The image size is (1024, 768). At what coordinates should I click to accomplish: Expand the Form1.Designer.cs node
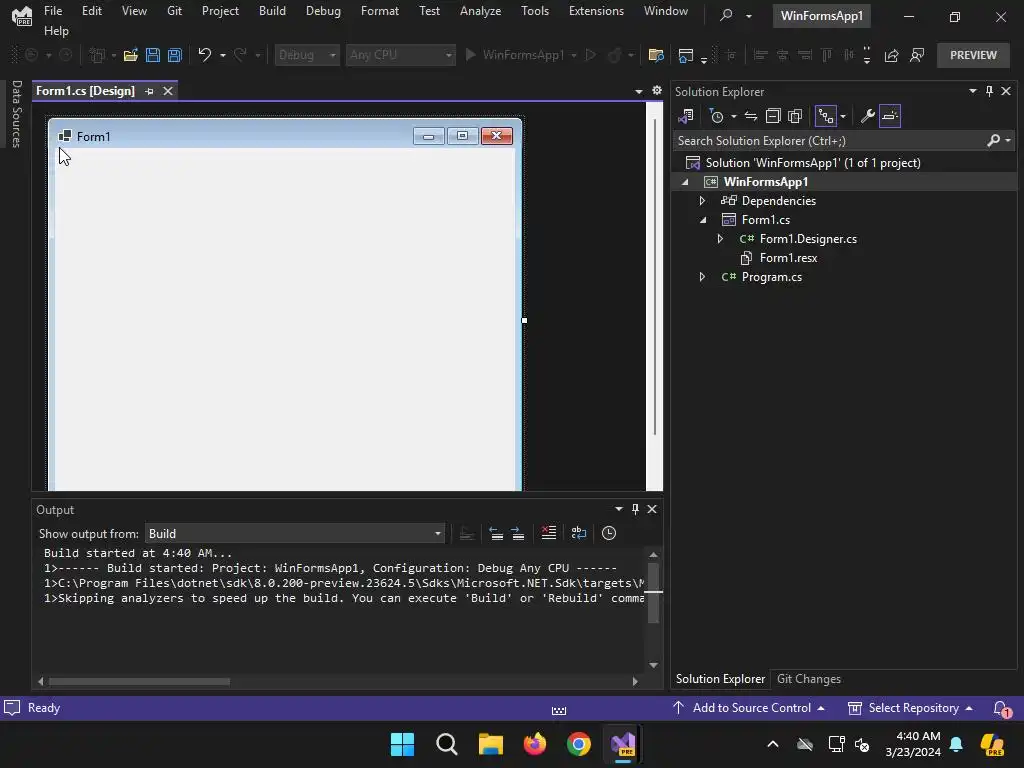pos(720,239)
